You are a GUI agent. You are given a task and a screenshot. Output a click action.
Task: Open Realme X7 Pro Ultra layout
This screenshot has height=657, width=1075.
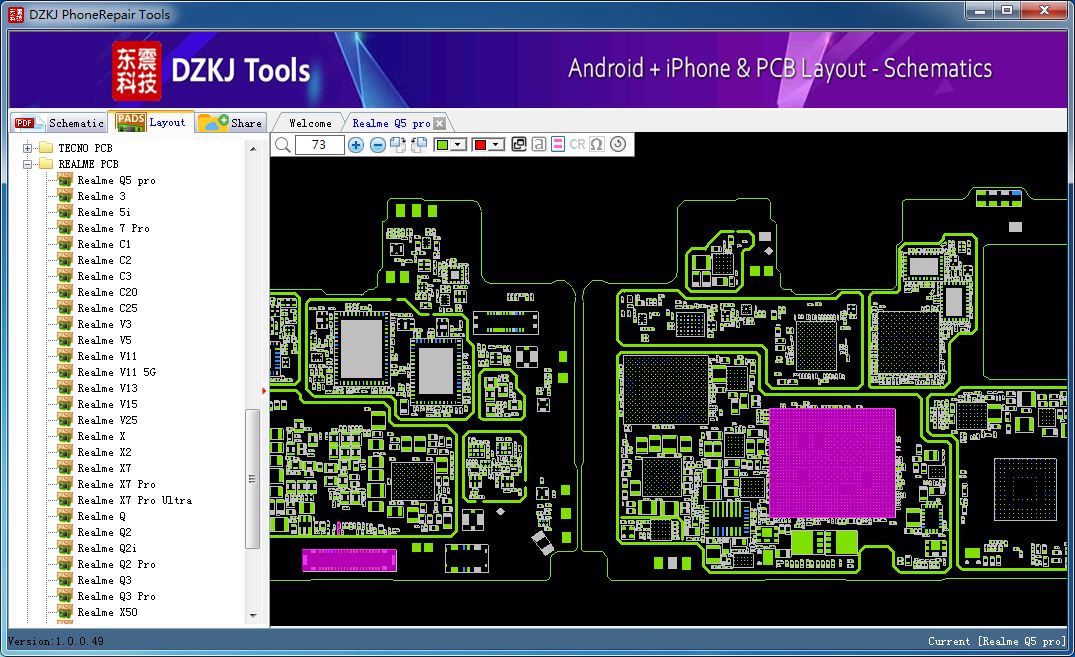134,500
